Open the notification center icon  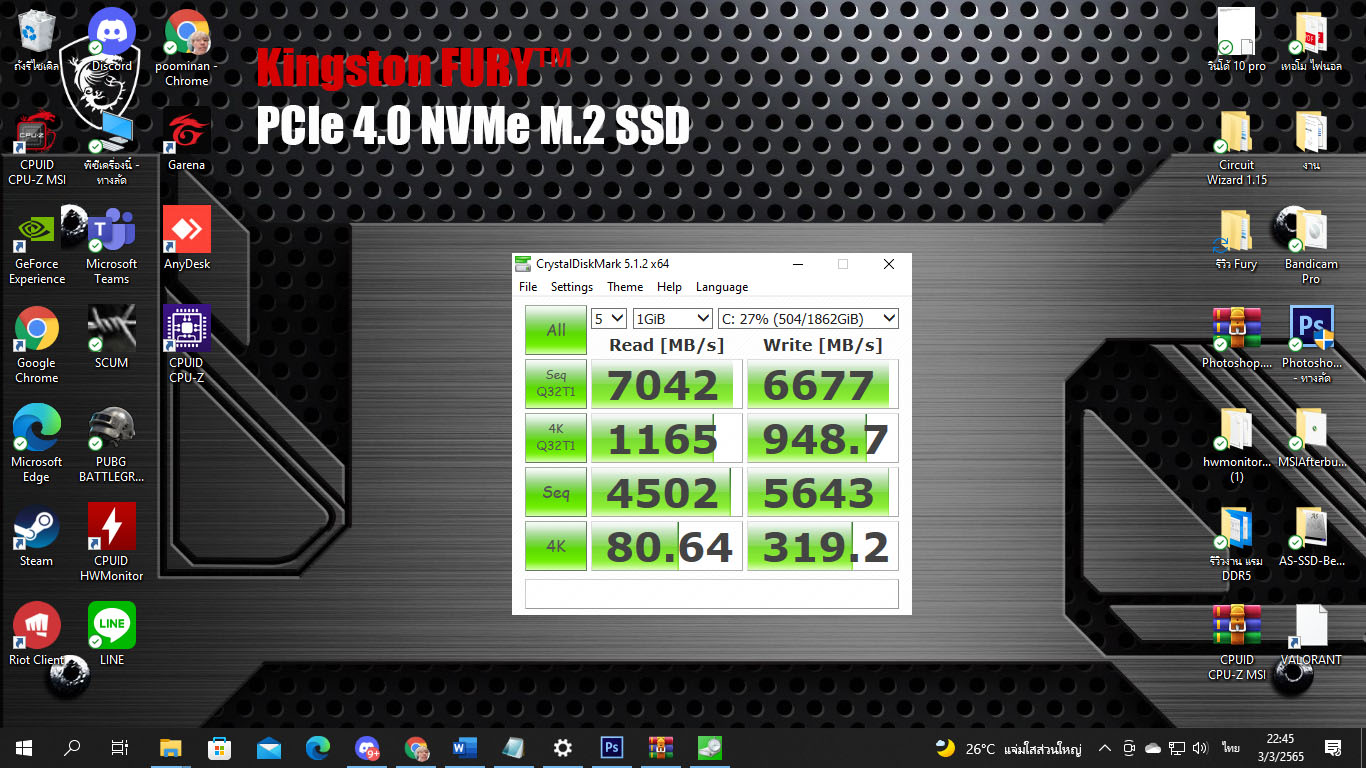pos(1332,748)
